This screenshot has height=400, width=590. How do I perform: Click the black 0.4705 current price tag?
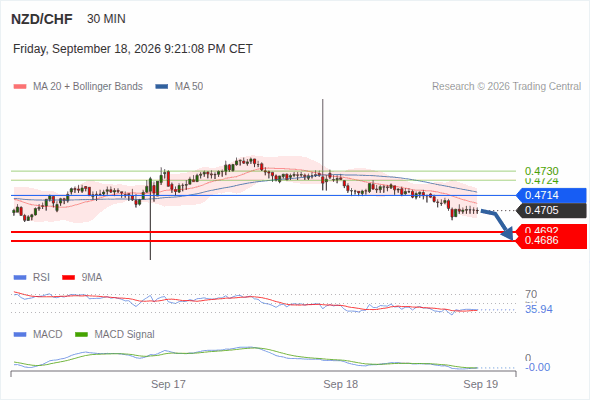click(551, 210)
